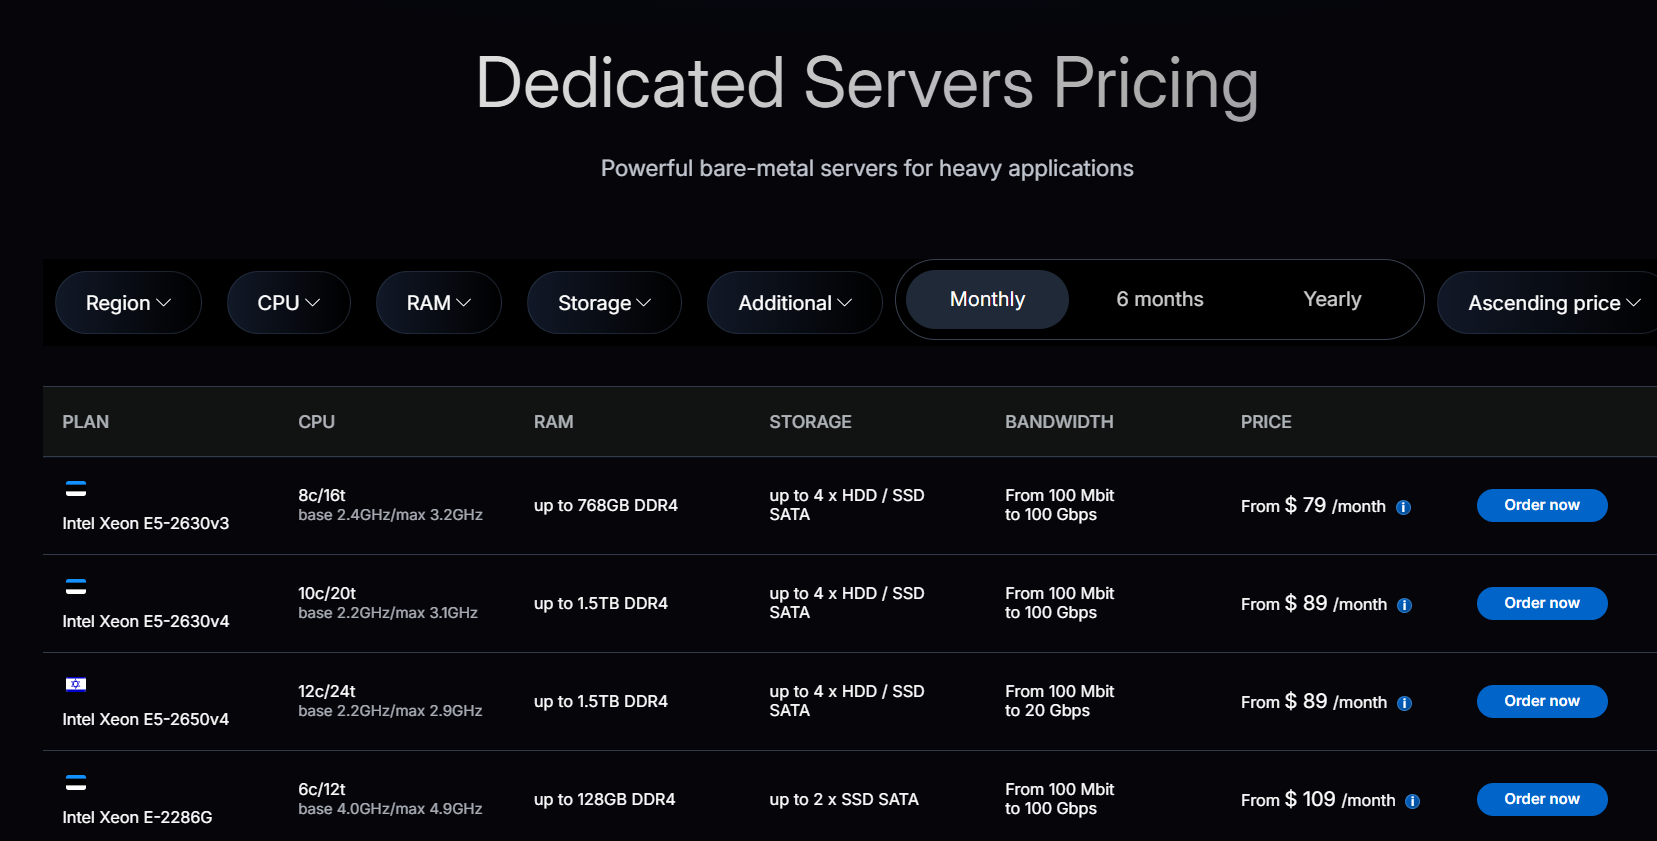Order the Intel Xeon E5-2630v4 server
Viewport: 1657px width, 841px height.
[1542, 603]
